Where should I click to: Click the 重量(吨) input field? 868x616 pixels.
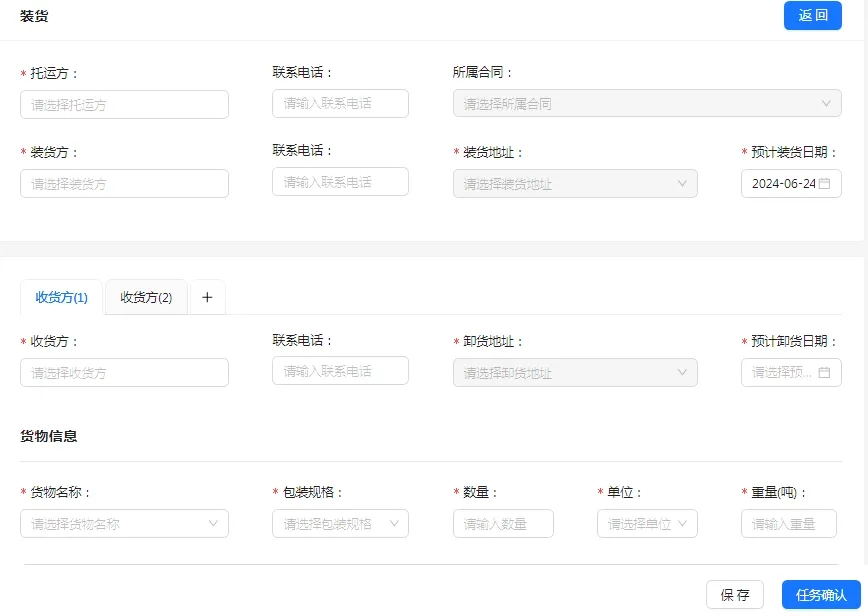tap(788, 524)
